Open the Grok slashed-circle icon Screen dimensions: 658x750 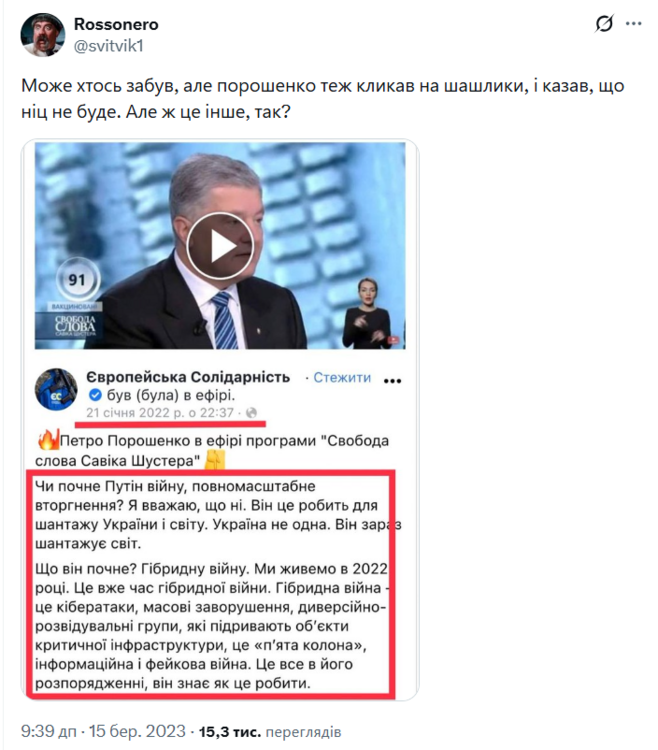click(604, 23)
